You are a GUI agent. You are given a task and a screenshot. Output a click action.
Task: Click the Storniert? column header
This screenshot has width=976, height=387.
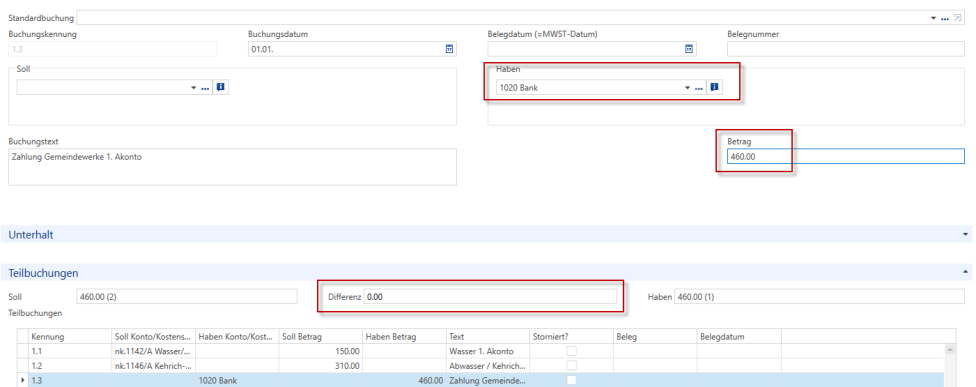tap(571, 337)
